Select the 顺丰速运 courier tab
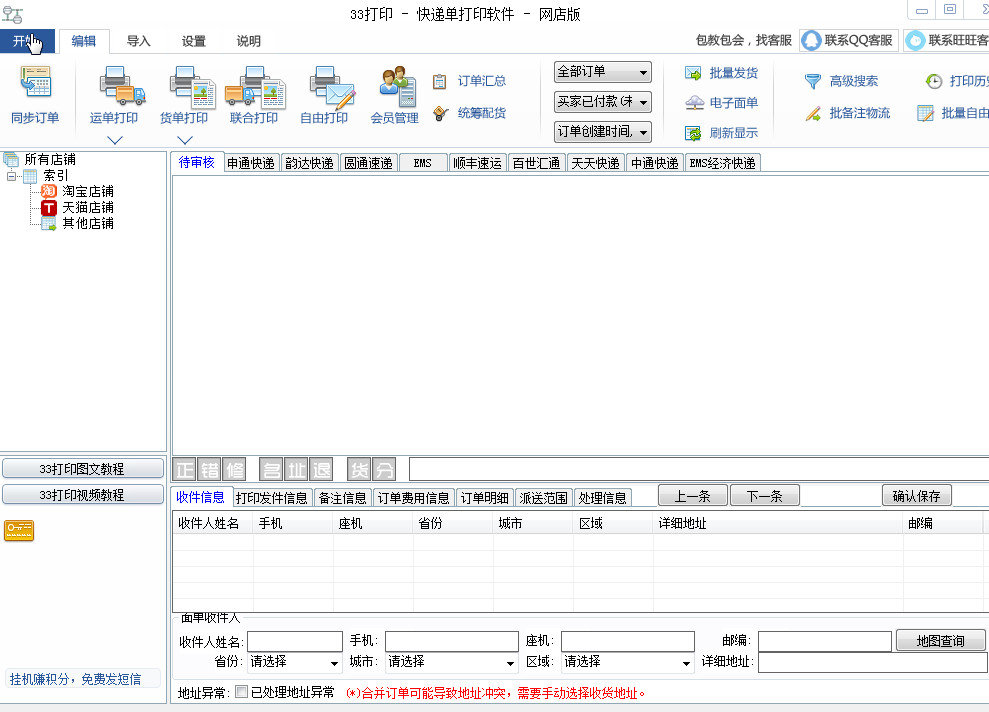 pyautogui.click(x=476, y=163)
